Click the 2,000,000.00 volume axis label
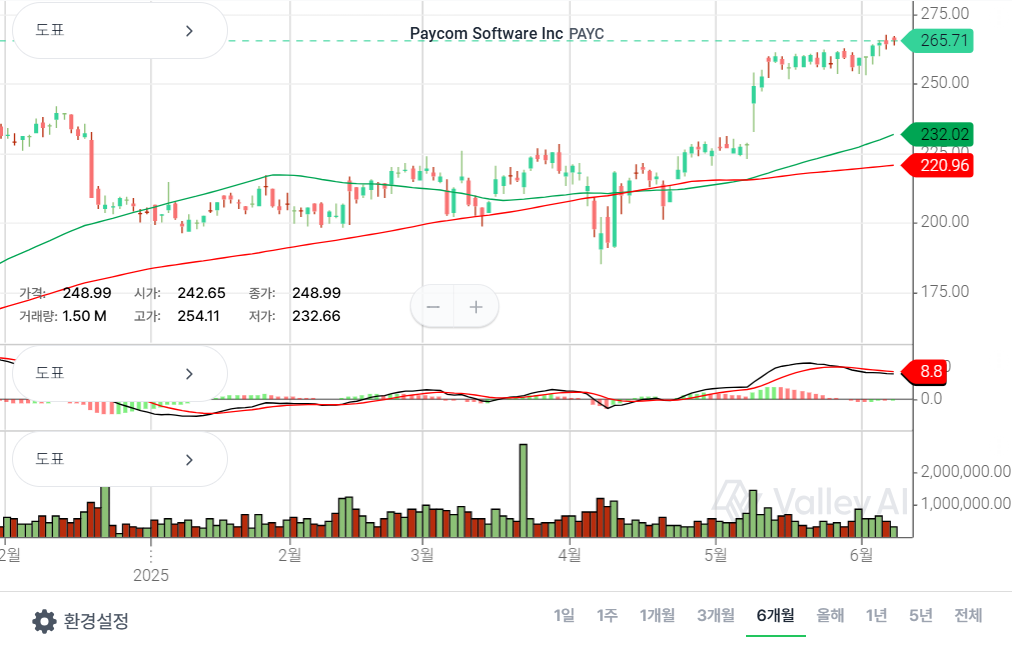1012x646 pixels. [966, 472]
